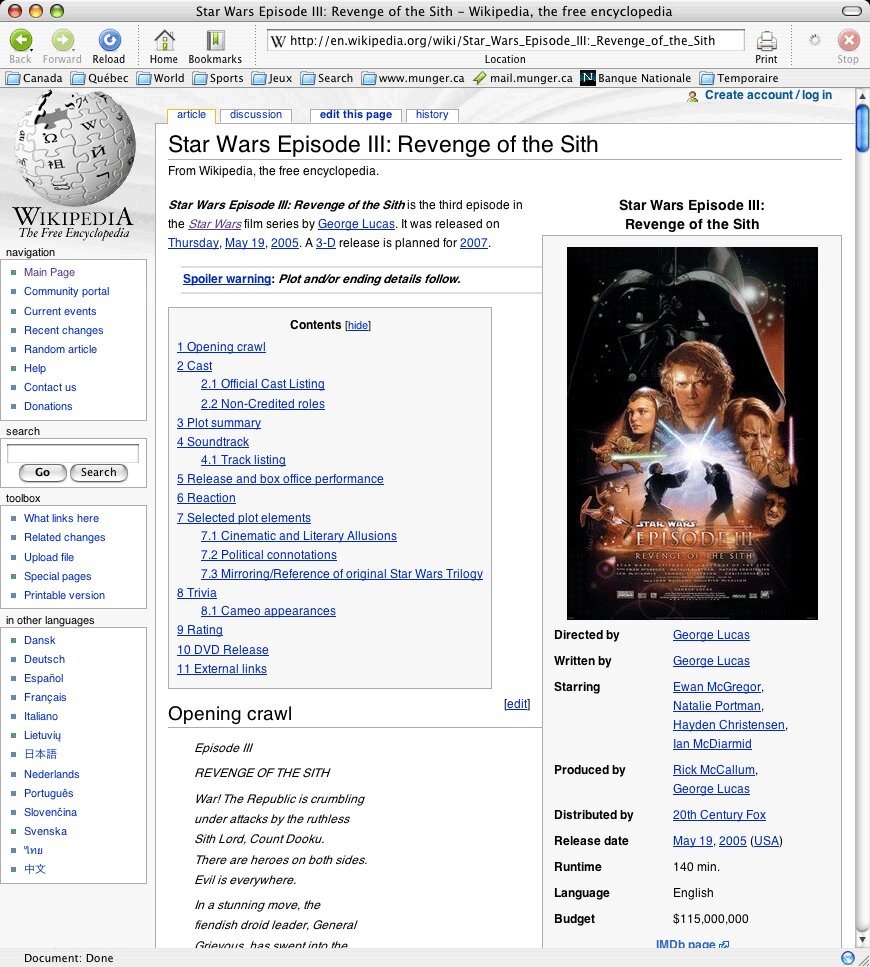
Task: Open the Spoiler warning link
Action: click(x=227, y=279)
